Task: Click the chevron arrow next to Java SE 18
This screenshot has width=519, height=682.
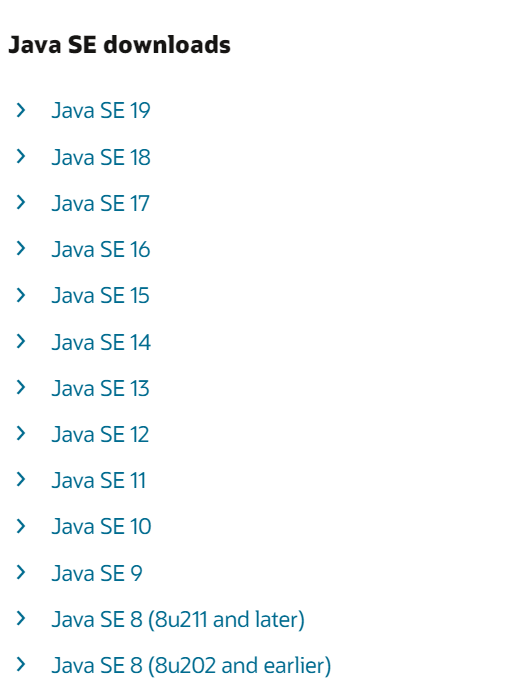Action: pyautogui.click(x=21, y=156)
